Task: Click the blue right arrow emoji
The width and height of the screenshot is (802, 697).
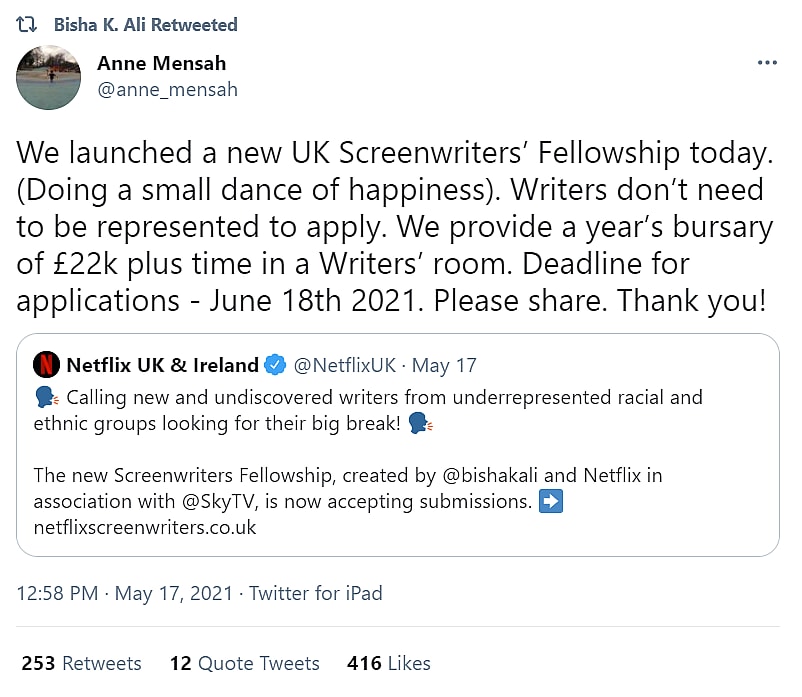Action: pyautogui.click(x=550, y=501)
